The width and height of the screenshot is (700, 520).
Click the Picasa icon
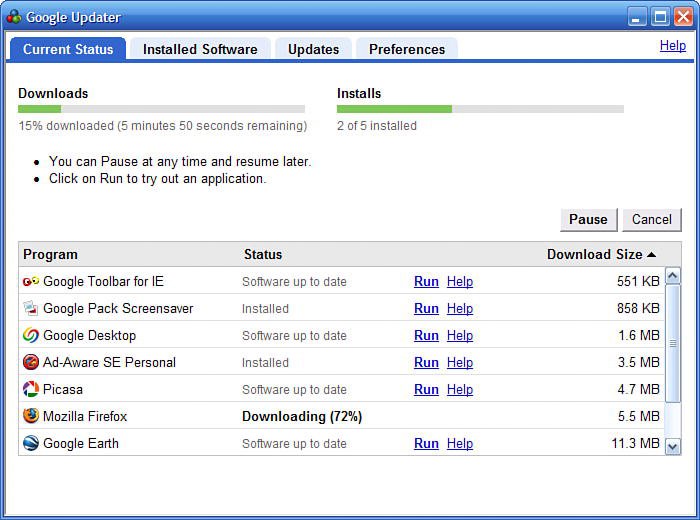(x=31, y=389)
